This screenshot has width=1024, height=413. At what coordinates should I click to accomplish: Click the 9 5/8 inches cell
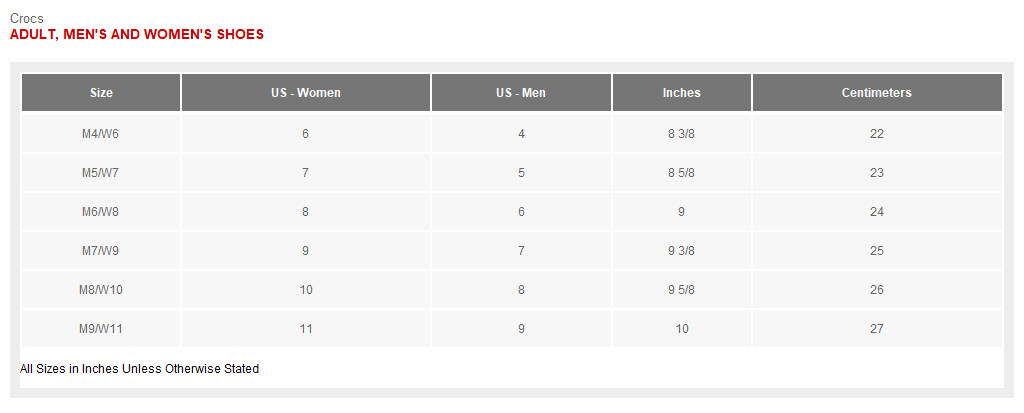(x=682, y=289)
